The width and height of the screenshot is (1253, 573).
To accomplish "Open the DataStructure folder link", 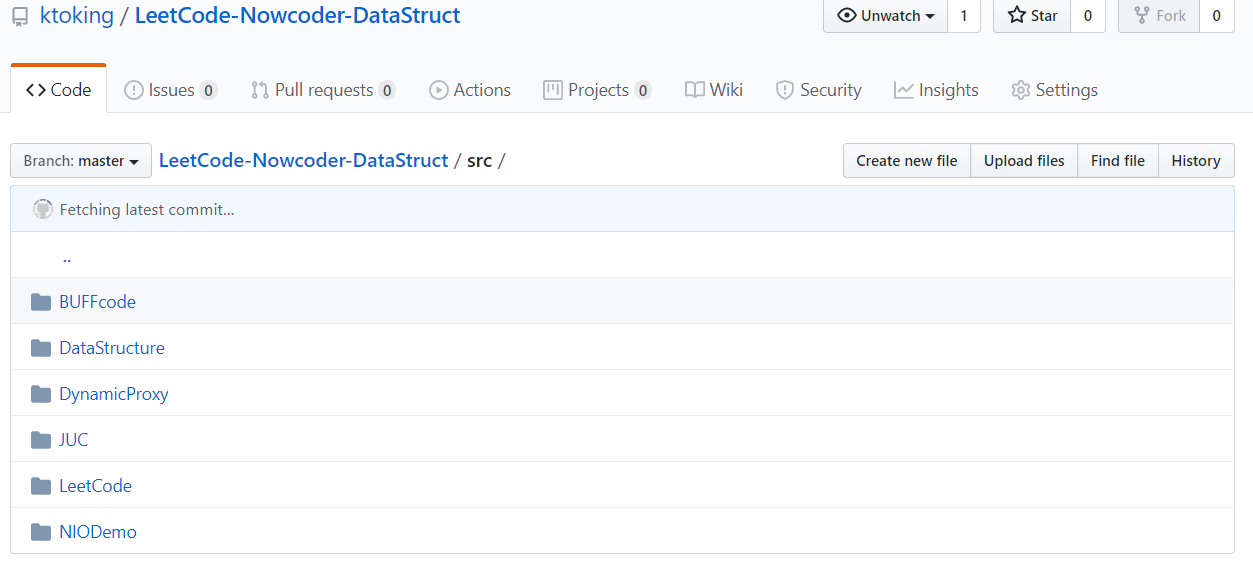I will pos(112,348).
